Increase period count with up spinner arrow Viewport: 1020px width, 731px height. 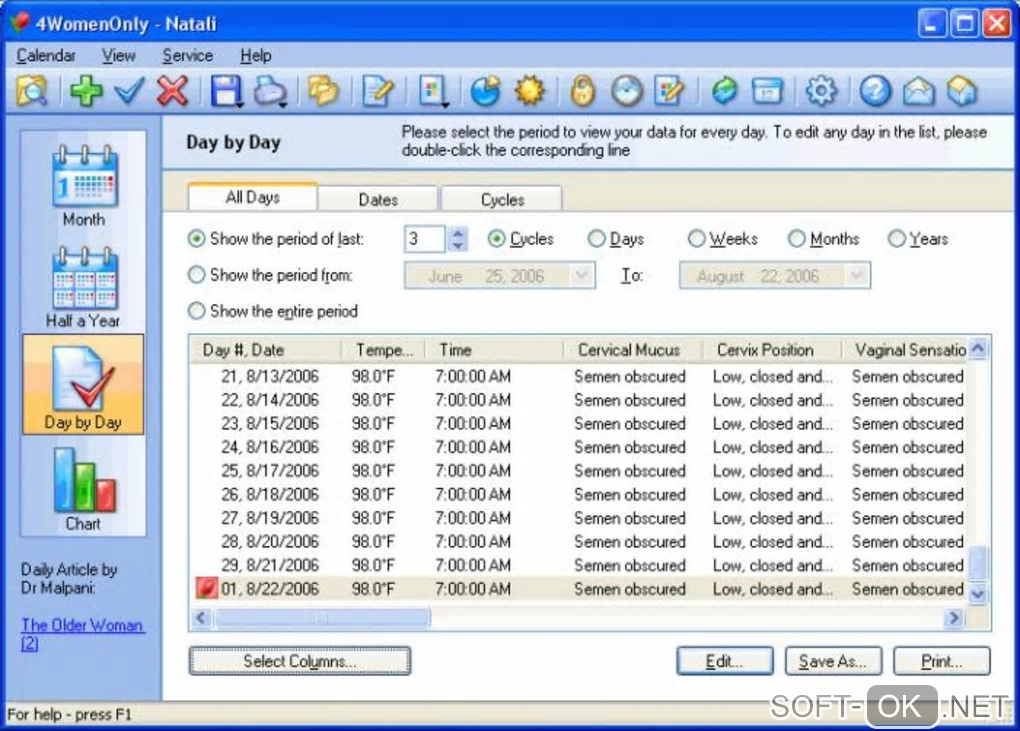[x=458, y=233]
